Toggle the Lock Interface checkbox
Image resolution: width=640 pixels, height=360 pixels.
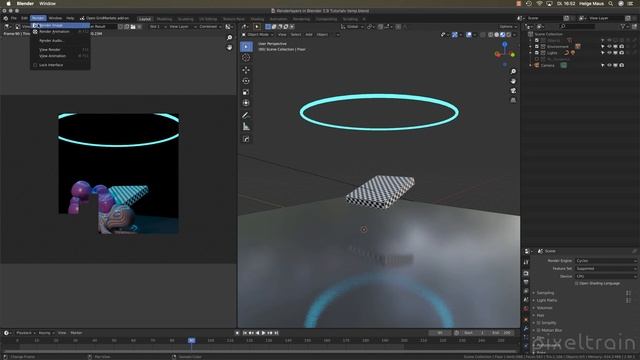tap(35, 65)
